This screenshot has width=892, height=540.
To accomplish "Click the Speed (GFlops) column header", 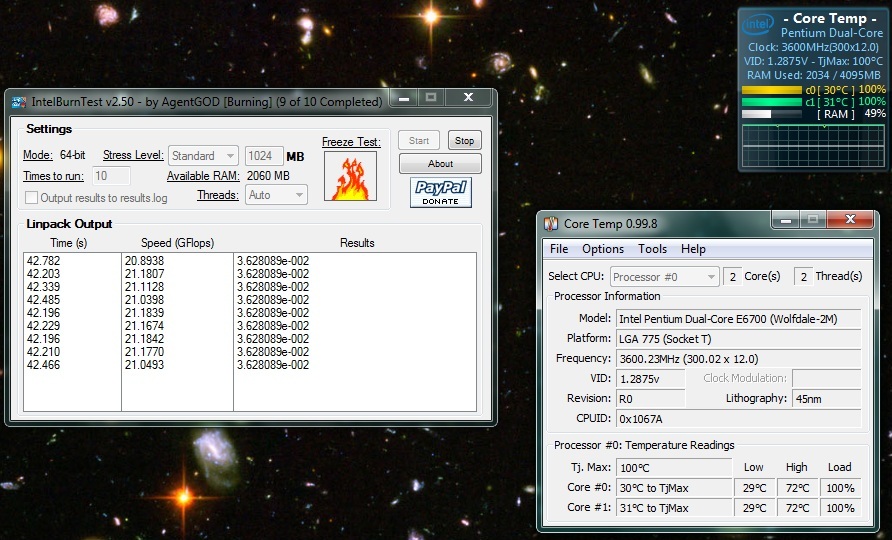I will [x=177, y=243].
